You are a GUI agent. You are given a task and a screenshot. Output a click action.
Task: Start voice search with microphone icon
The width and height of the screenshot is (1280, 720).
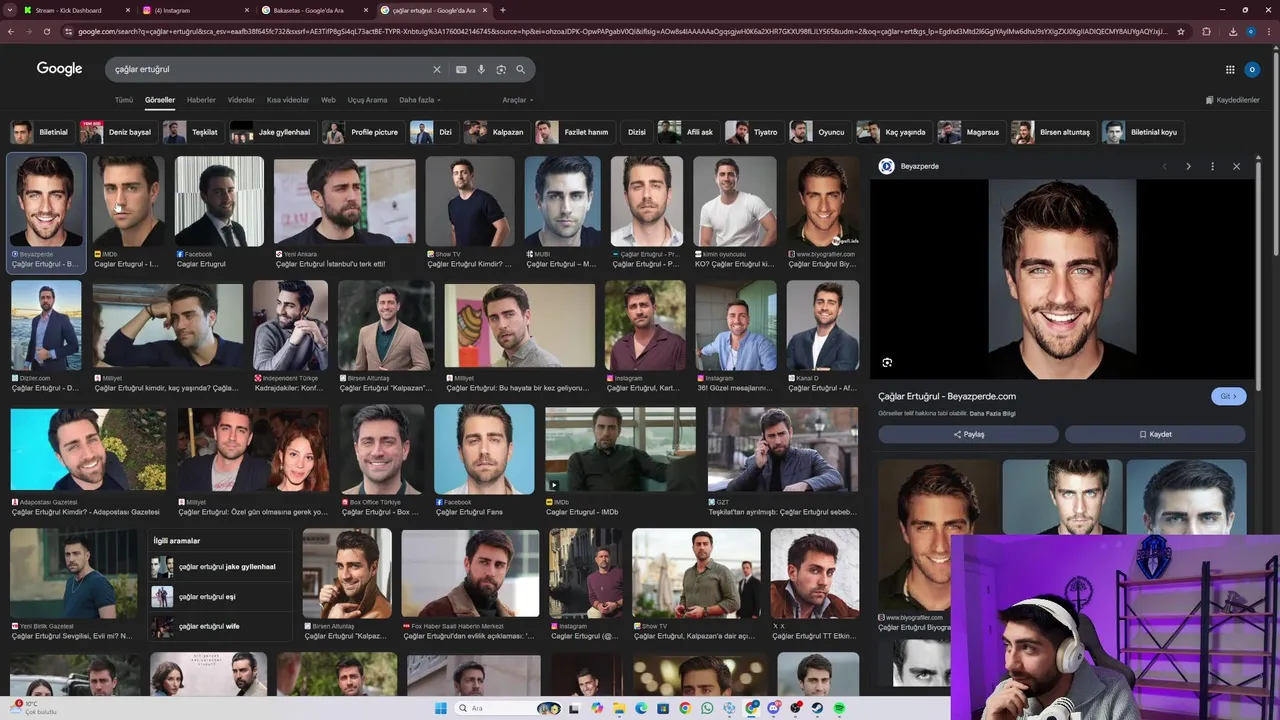coord(481,70)
